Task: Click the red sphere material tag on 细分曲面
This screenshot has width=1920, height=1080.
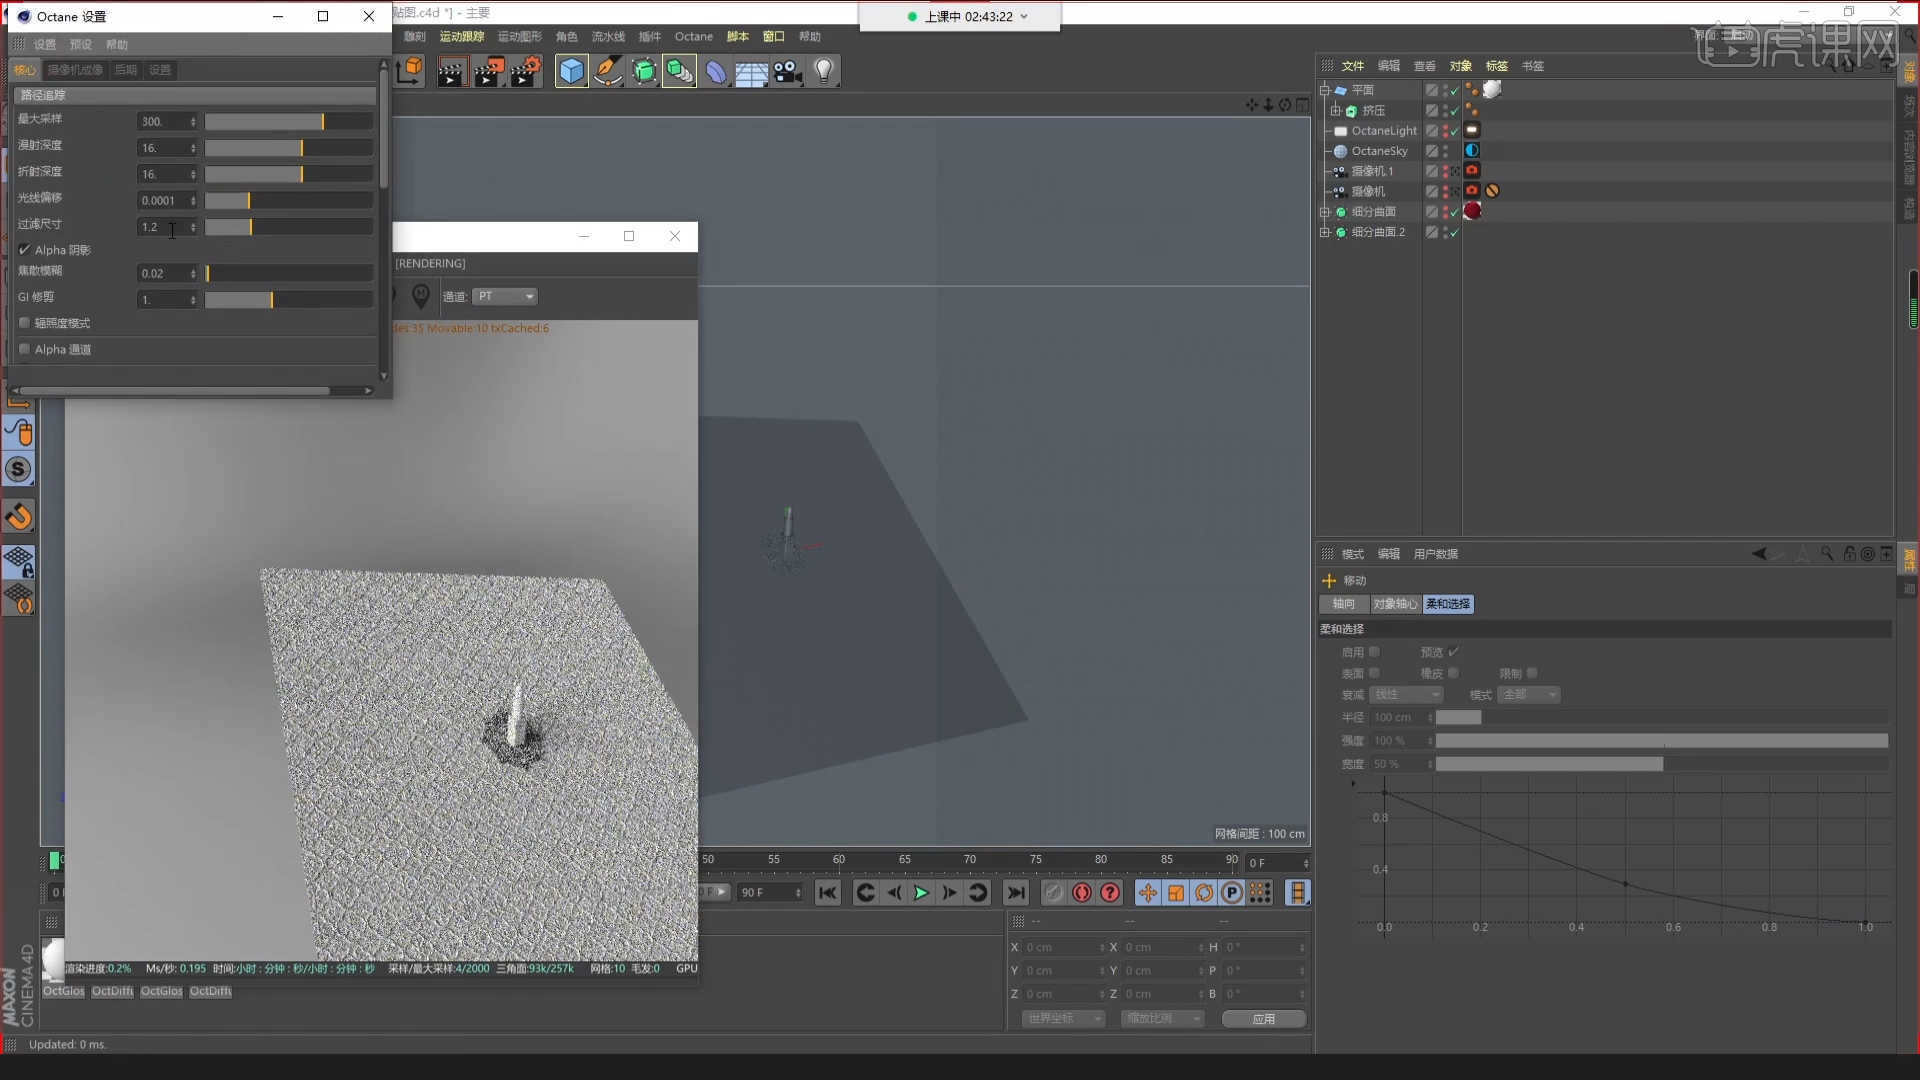Action: click(x=1472, y=211)
